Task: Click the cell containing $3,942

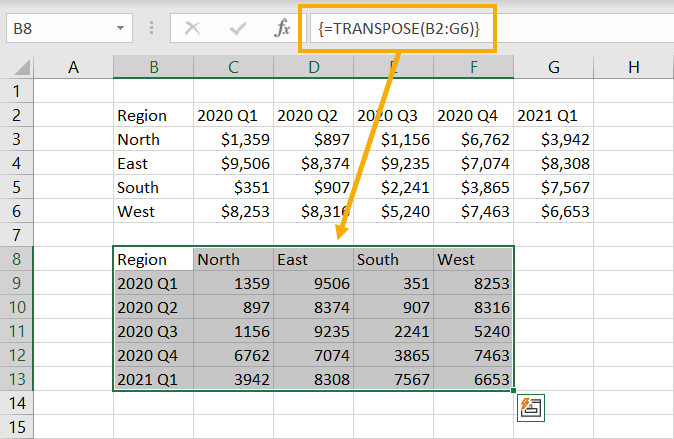Action: coord(553,139)
